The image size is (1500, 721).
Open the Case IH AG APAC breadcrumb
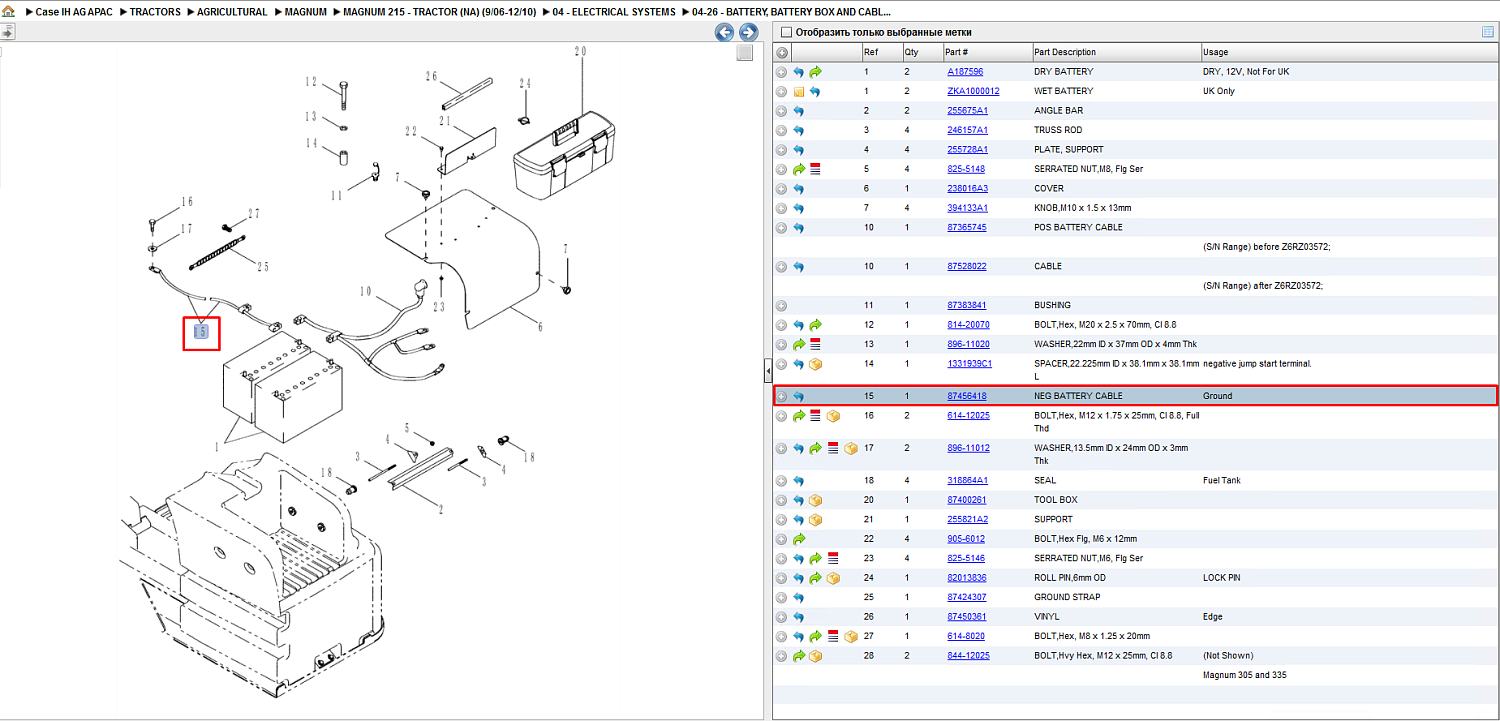pyautogui.click(x=74, y=12)
